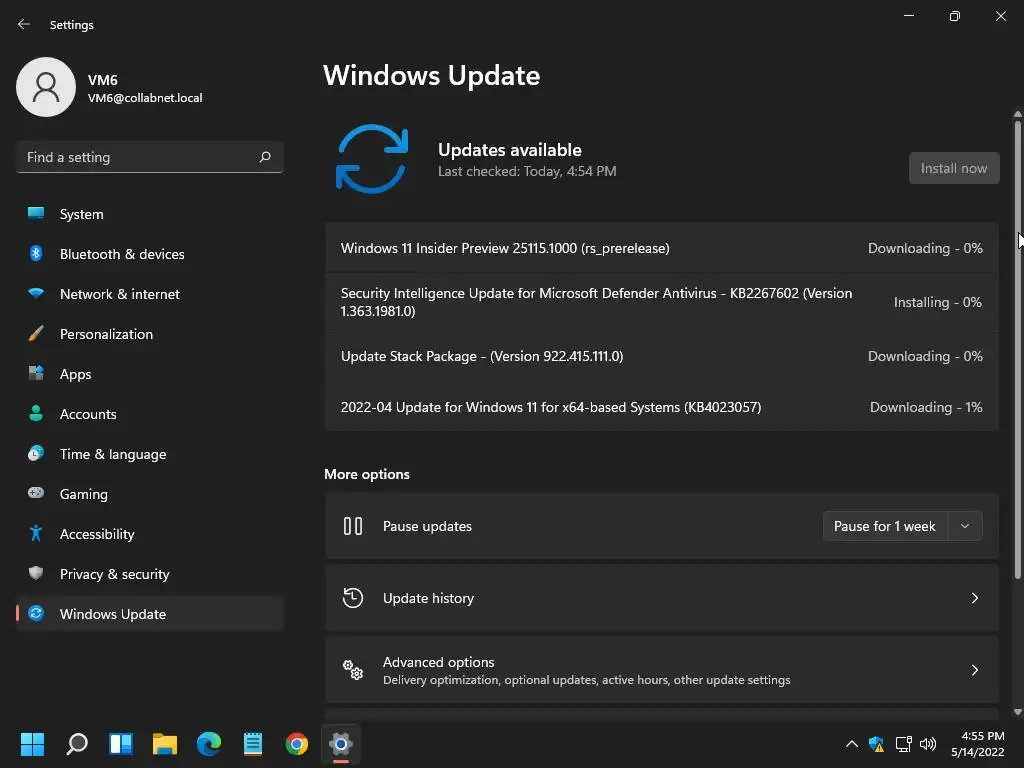Open Personalization settings
Viewport: 1024px width, 768px height.
(150, 334)
